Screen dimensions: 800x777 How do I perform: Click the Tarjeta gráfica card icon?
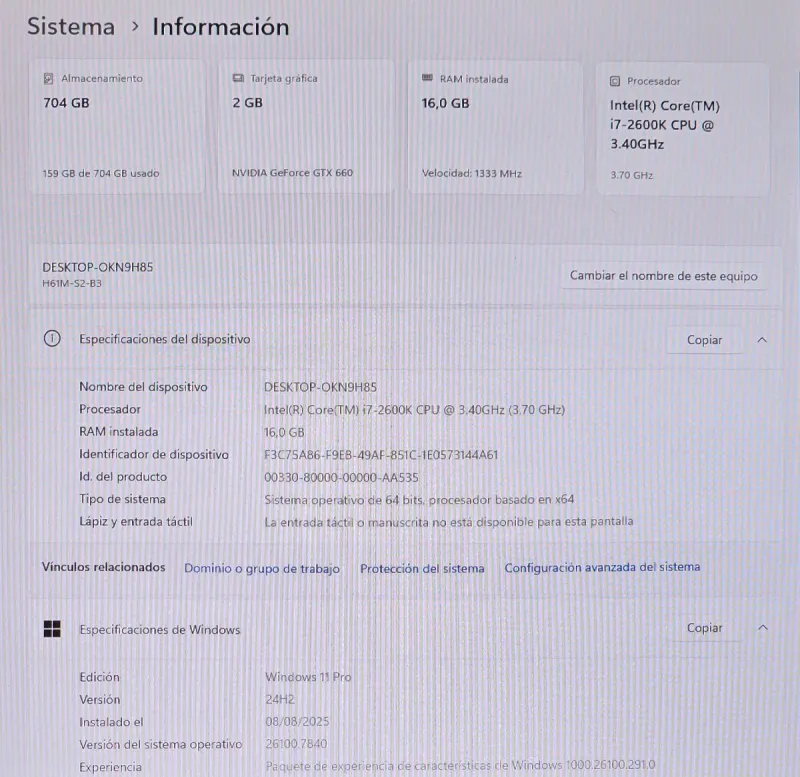[x=238, y=78]
